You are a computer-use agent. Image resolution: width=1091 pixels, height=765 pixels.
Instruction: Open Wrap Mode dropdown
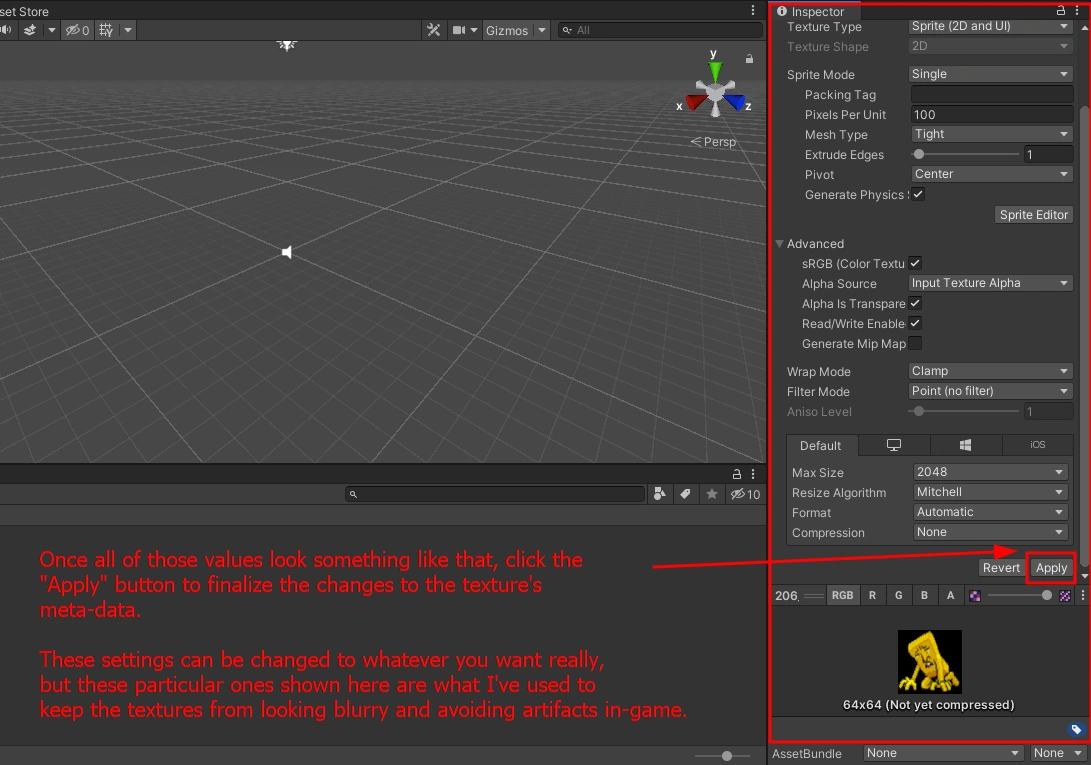tap(990, 371)
